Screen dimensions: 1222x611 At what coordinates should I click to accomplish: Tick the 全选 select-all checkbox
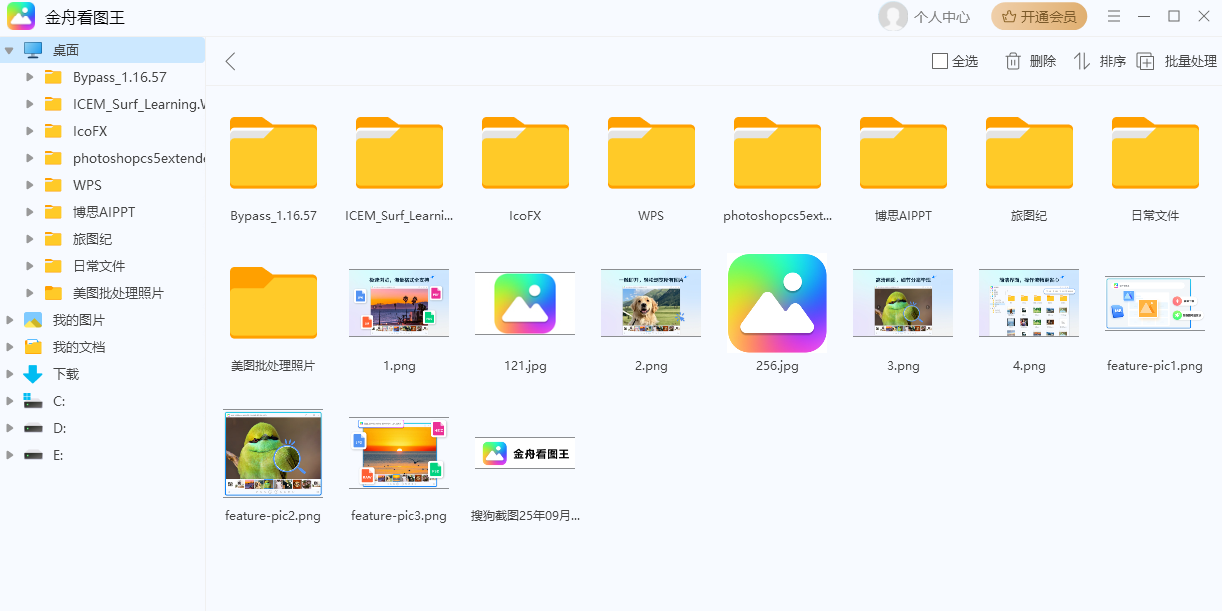pos(939,61)
